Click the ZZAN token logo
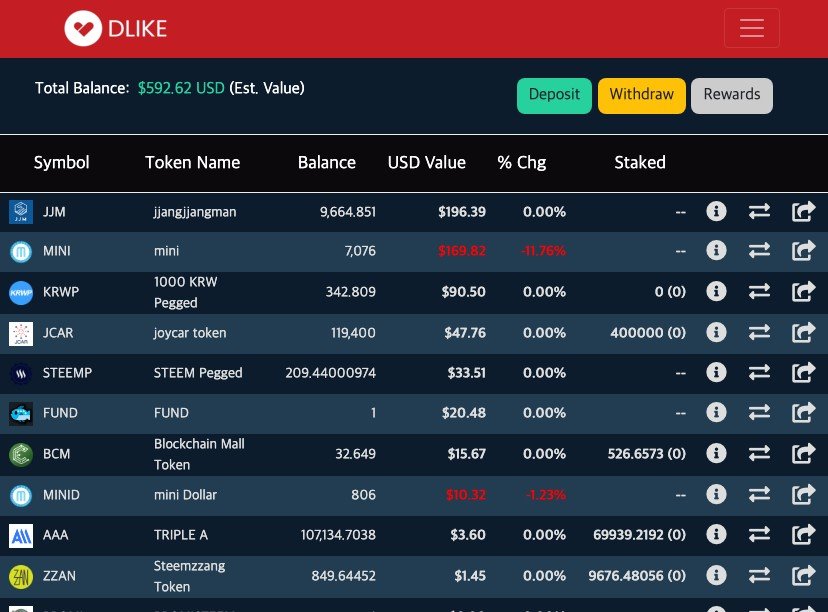 [21, 577]
